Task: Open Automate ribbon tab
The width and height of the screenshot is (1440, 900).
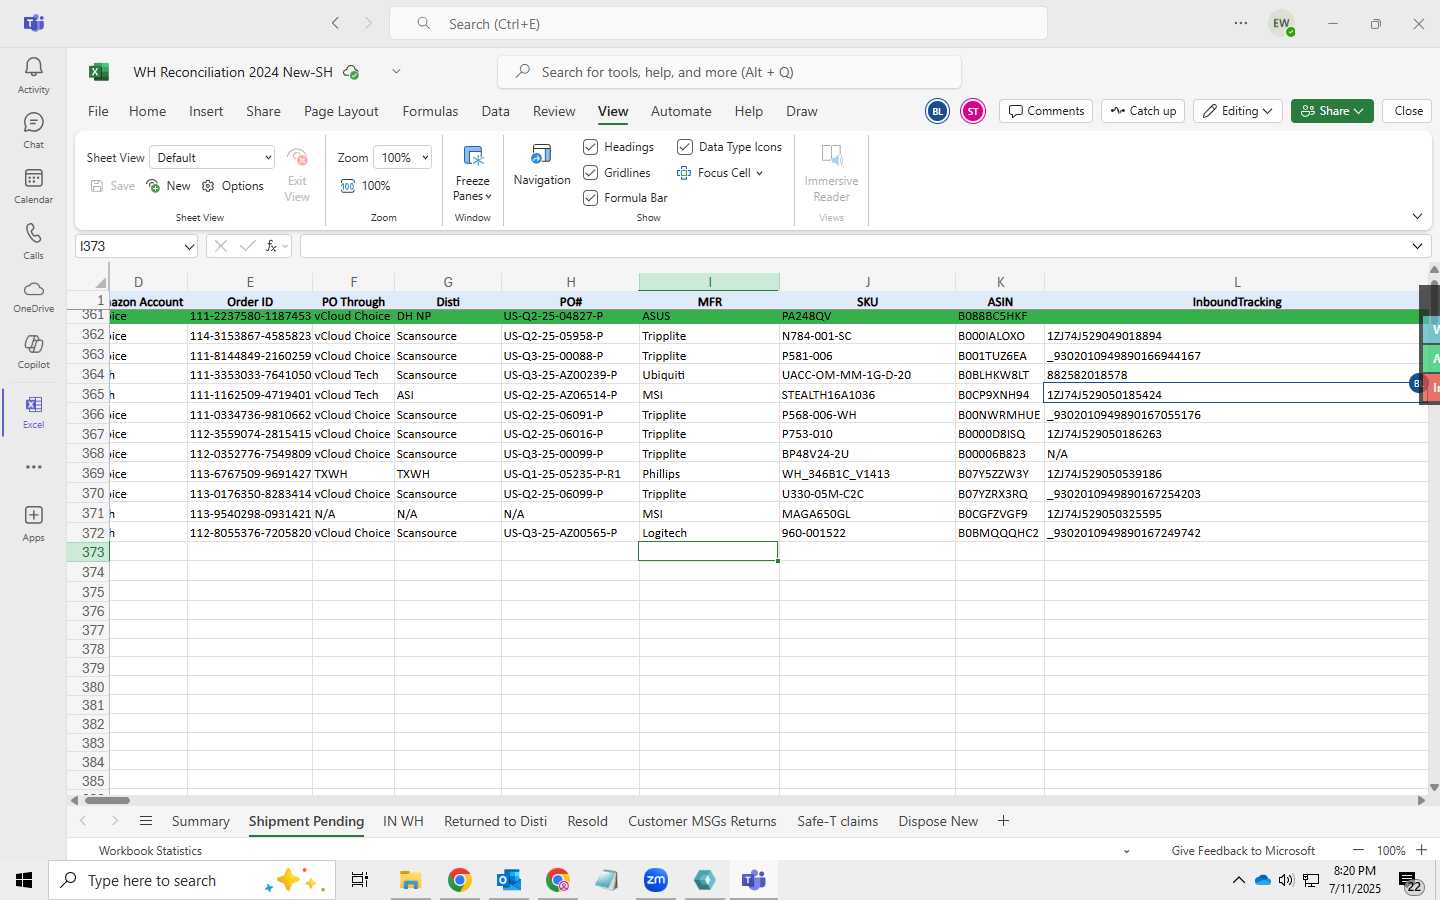Action: pos(681,111)
